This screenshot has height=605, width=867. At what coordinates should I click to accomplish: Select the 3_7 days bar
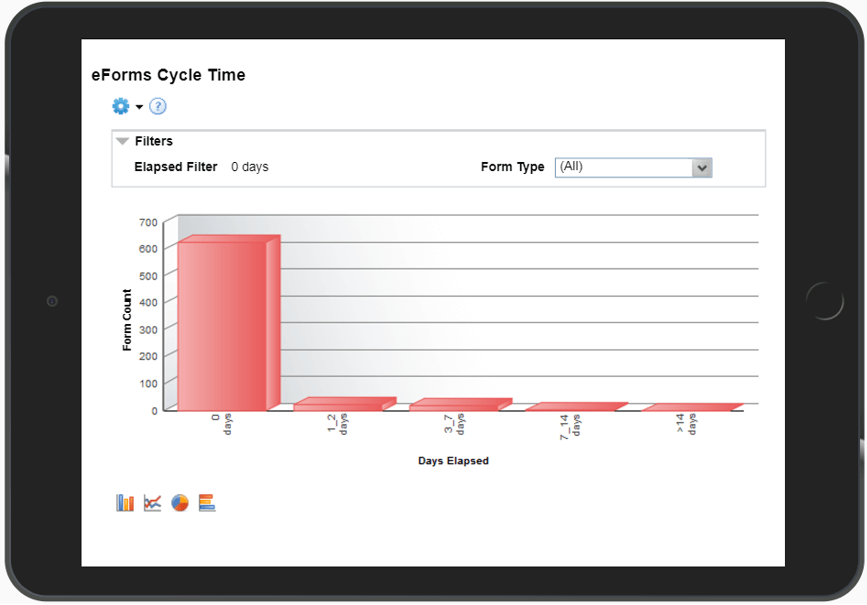tap(454, 405)
